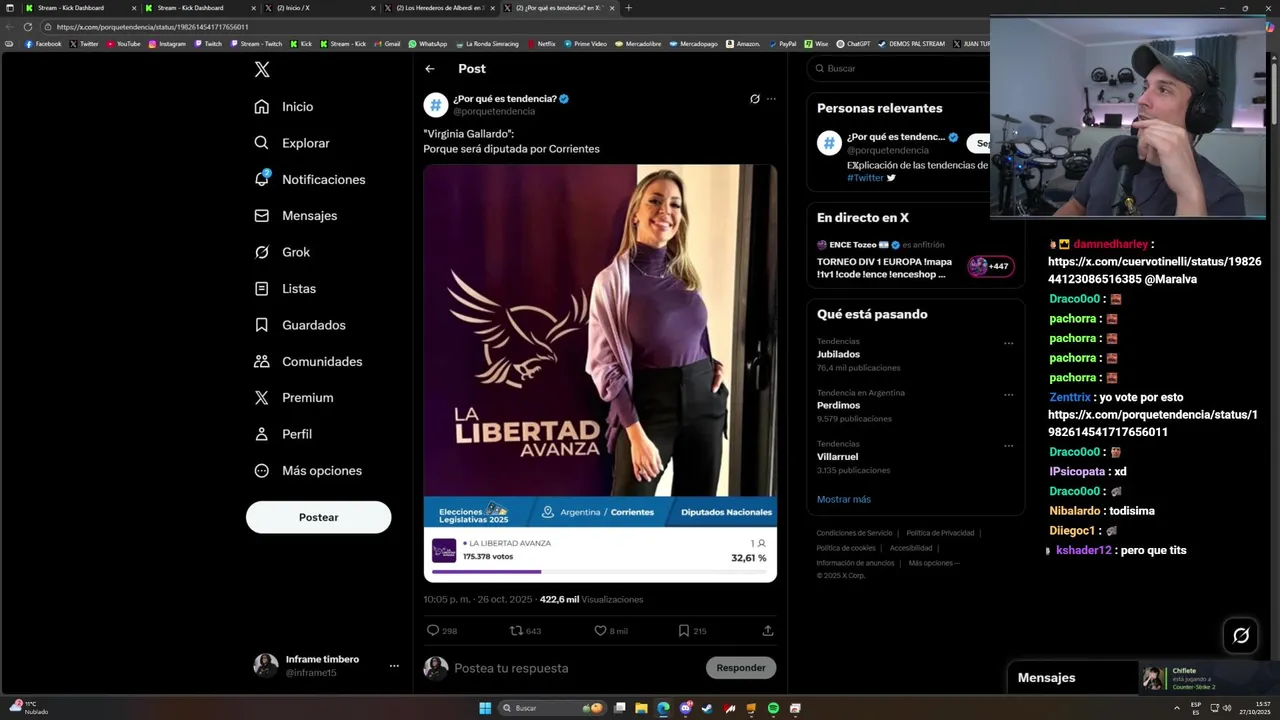This screenshot has width=1280, height=720.
Task: Open more options for Jubilados trend
Action: [1008, 343]
